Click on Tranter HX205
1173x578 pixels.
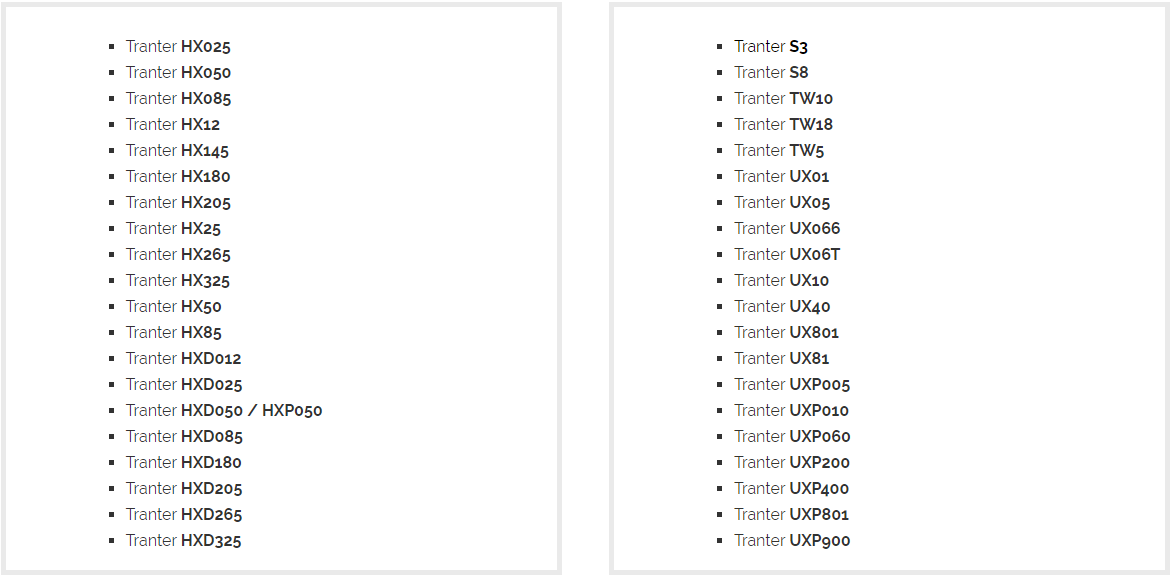[178, 203]
